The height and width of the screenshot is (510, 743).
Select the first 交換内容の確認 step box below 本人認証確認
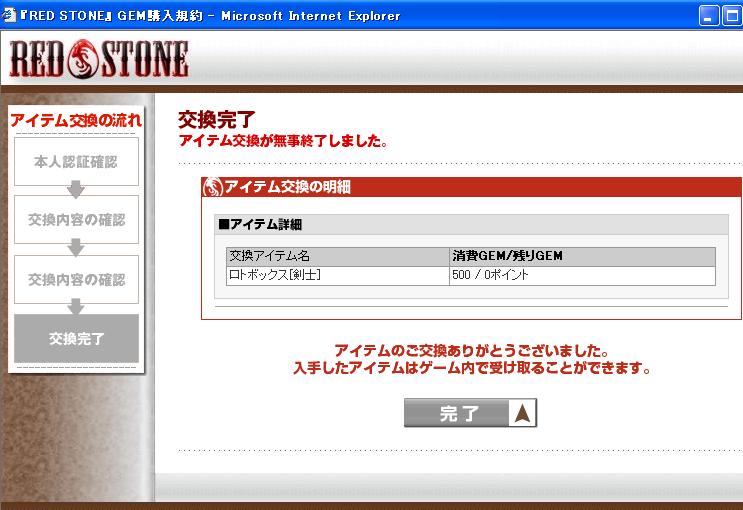76,219
